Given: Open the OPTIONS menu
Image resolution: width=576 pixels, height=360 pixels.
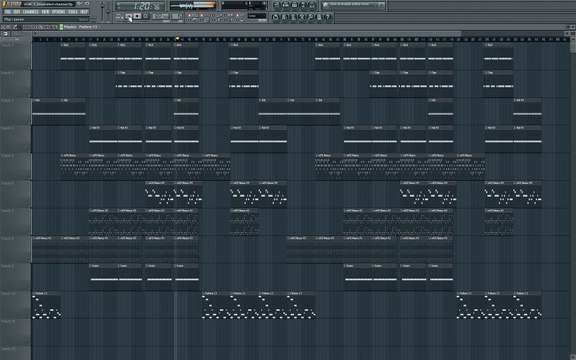Looking at the screenshot, I should pyautogui.click(x=58, y=12).
